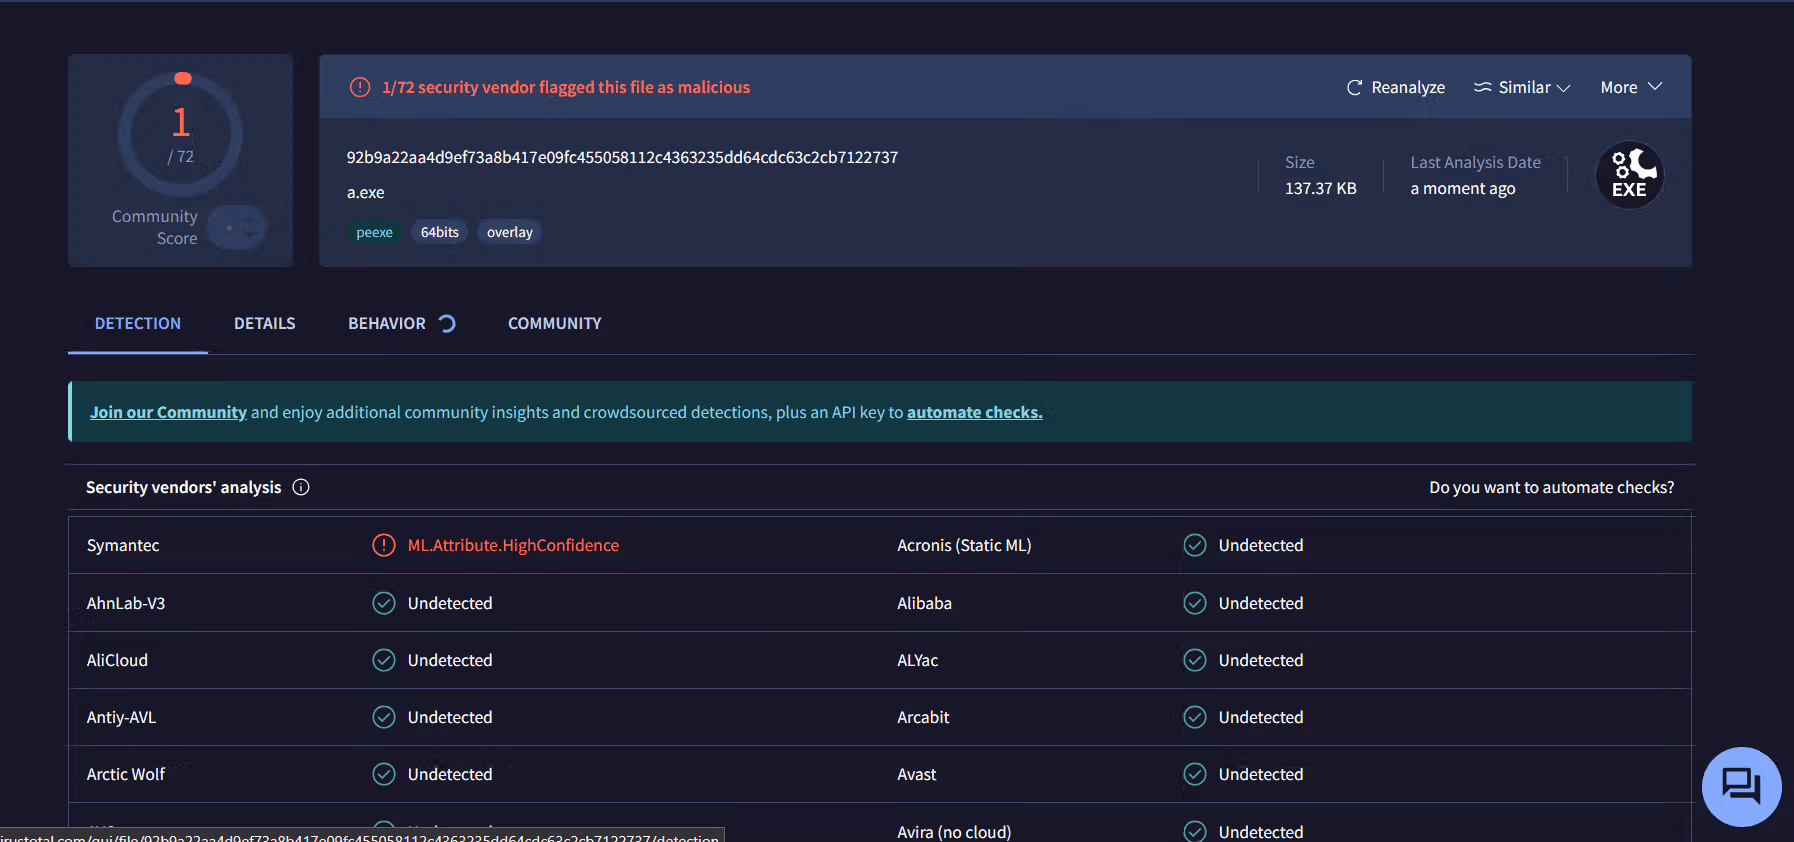Open the More dropdown menu
Image resolution: width=1794 pixels, height=842 pixels.
click(x=1631, y=88)
